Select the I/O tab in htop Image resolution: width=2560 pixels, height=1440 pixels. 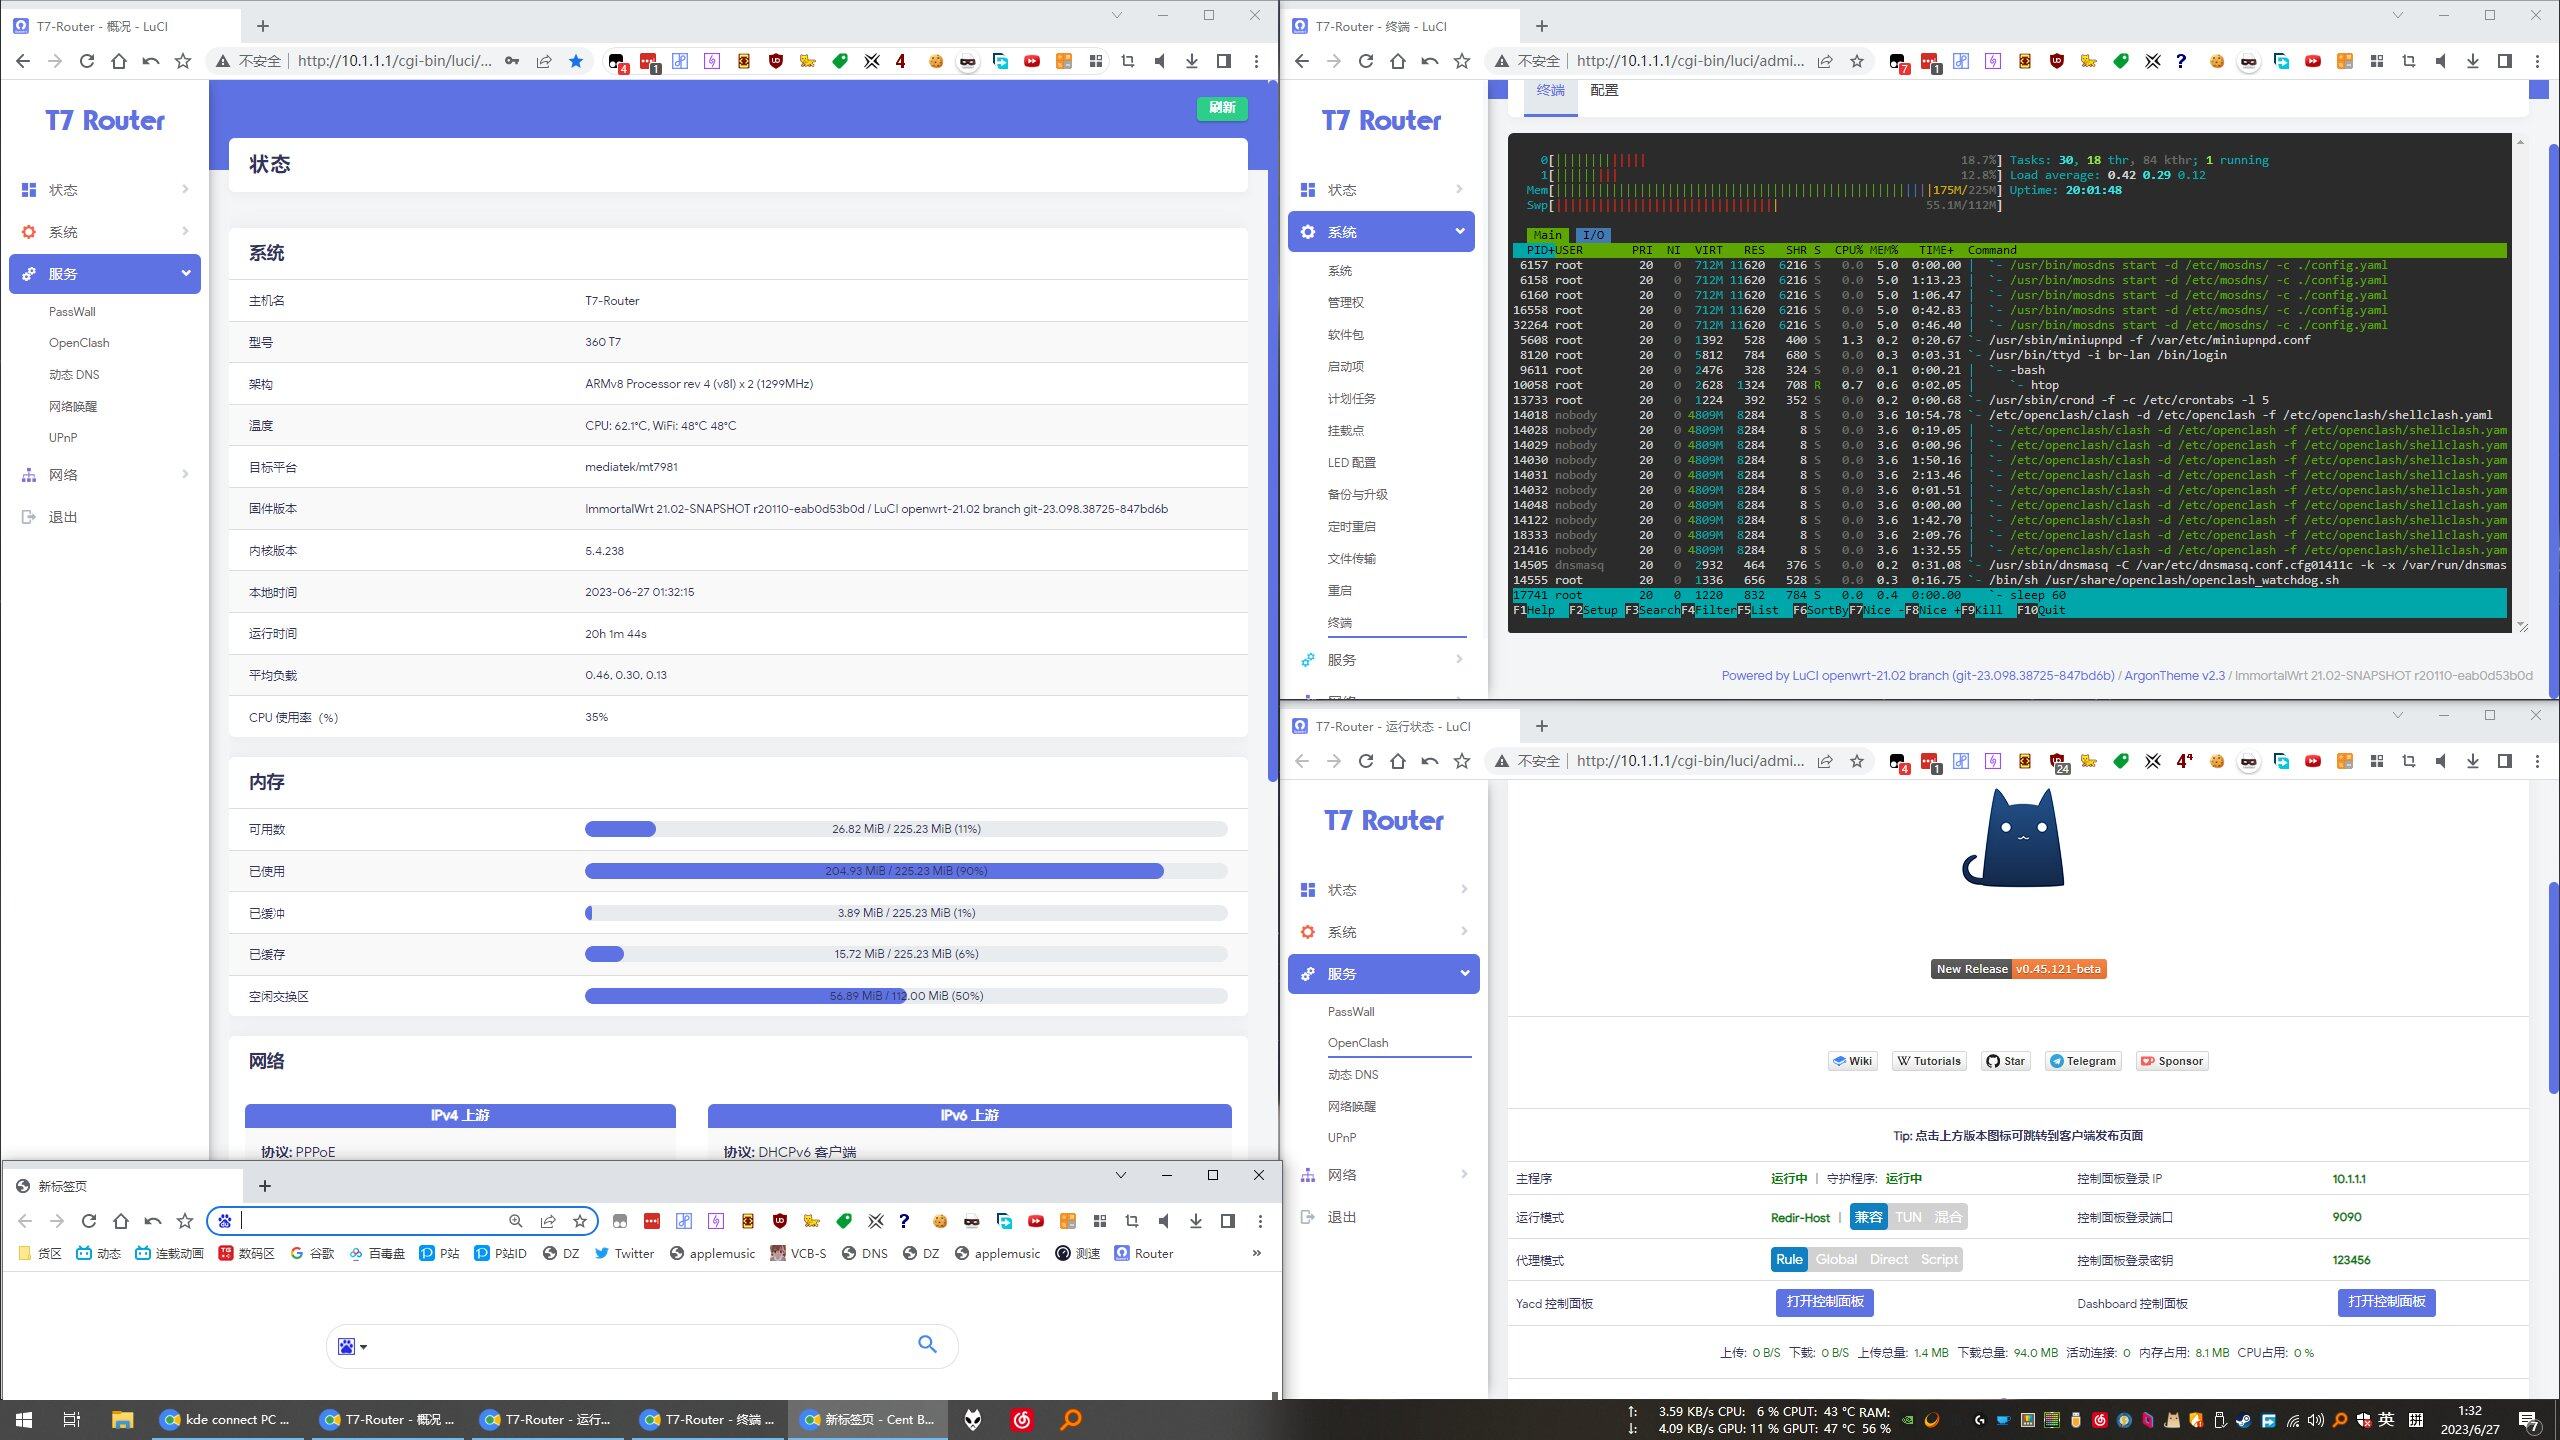(x=1594, y=235)
